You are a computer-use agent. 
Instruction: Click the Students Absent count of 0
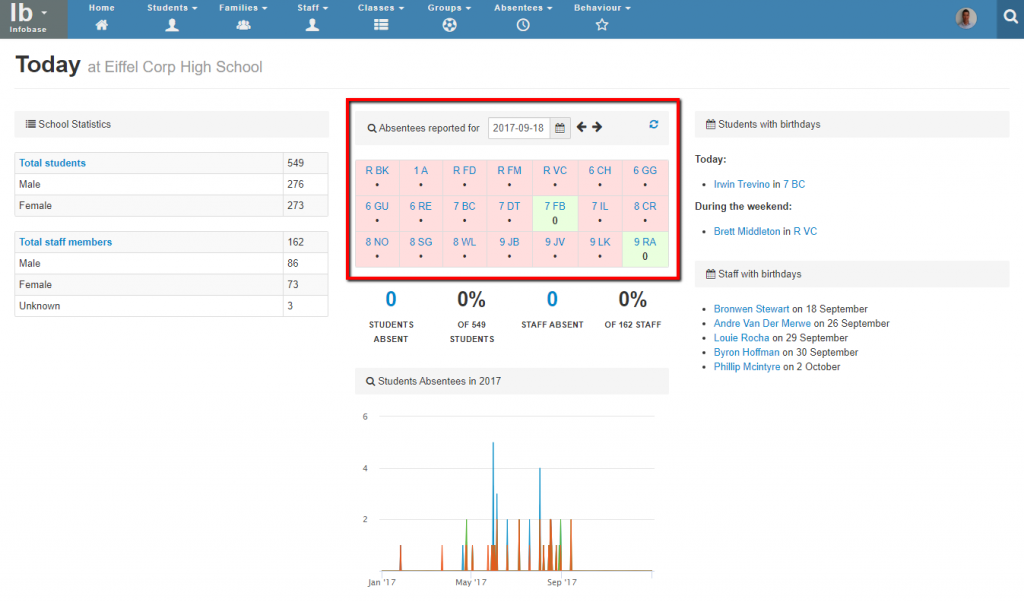point(391,299)
